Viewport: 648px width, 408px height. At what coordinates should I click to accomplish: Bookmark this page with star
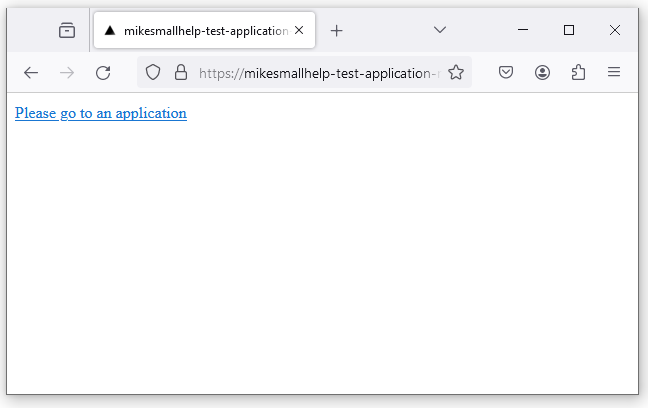pos(456,72)
